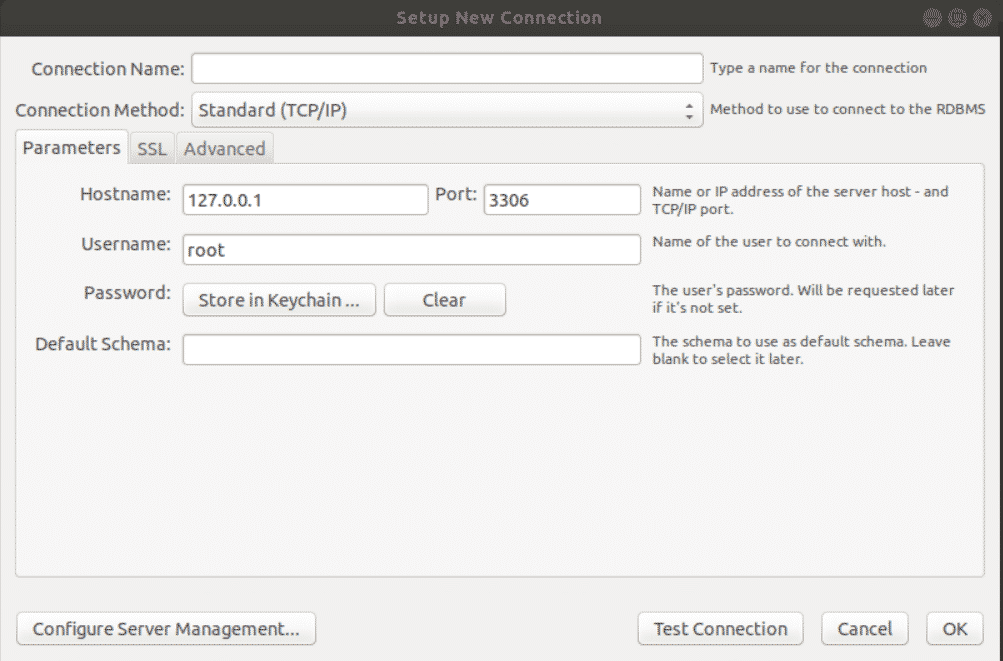Screen dimensions: 1003x661
Task: Open Configure Server Management
Action: click(166, 629)
